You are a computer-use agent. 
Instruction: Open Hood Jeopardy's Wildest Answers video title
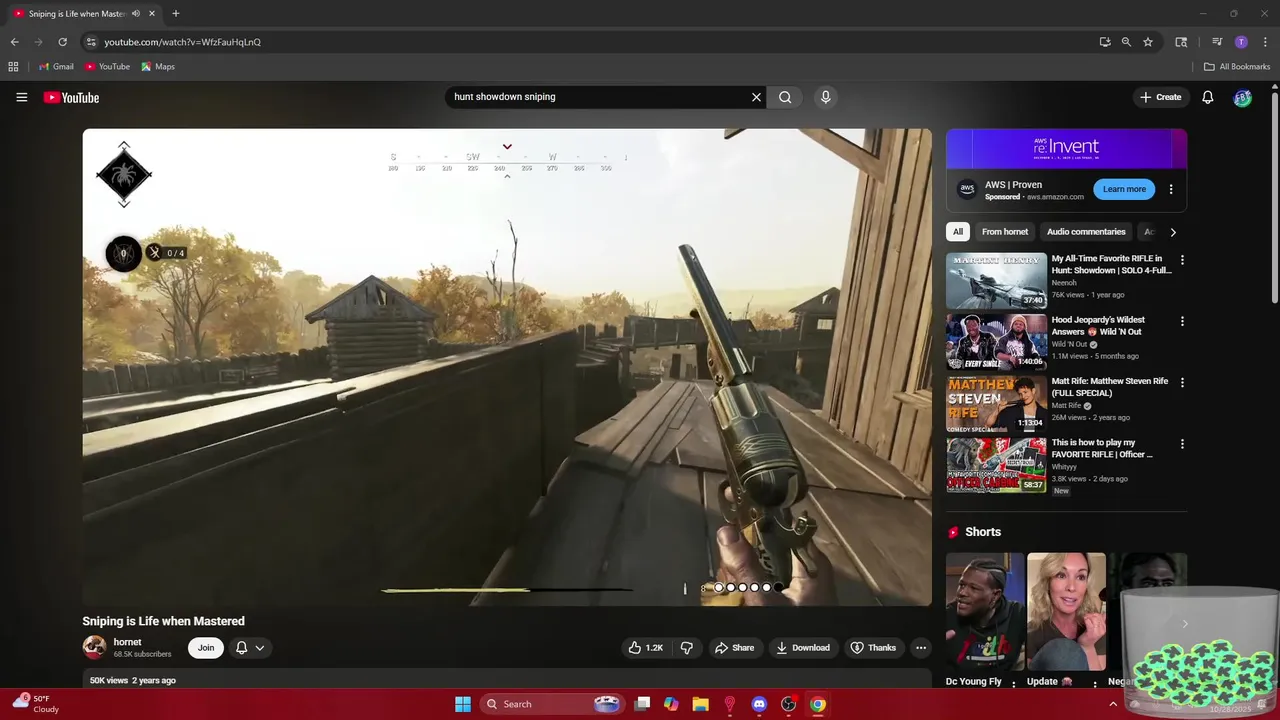[1098, 326]
